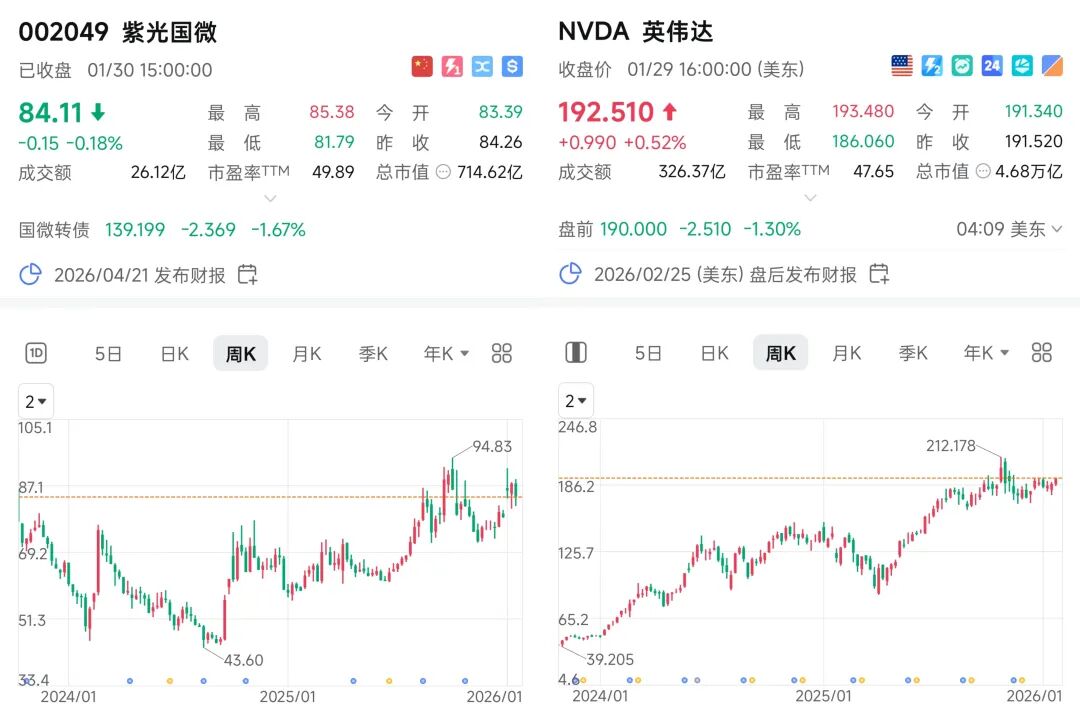This screenshot has height=720, width=1080.
Task: Add NVDA earnings date to calendar
Action: pyautogui.click(x=879, y=273)
